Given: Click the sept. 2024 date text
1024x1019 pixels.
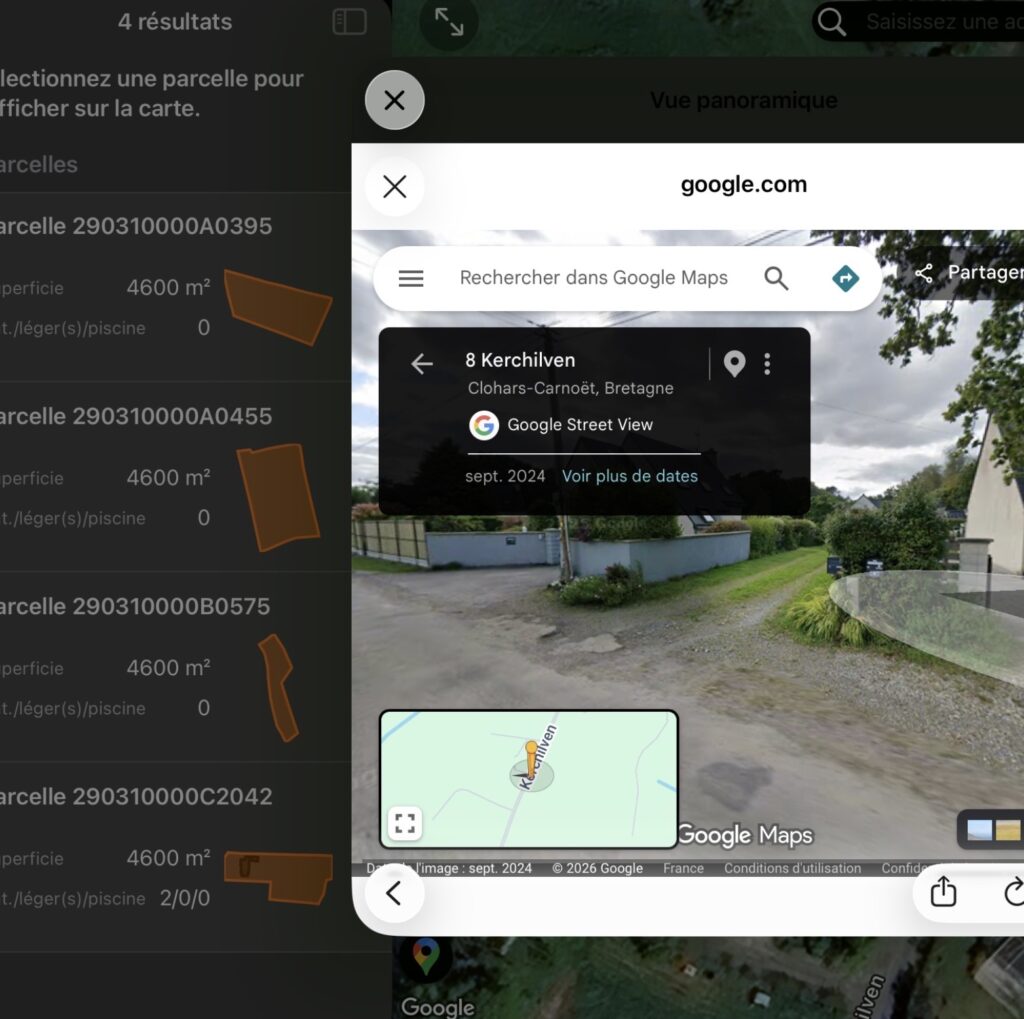Looking at the screenshot, I should [505, 476].
